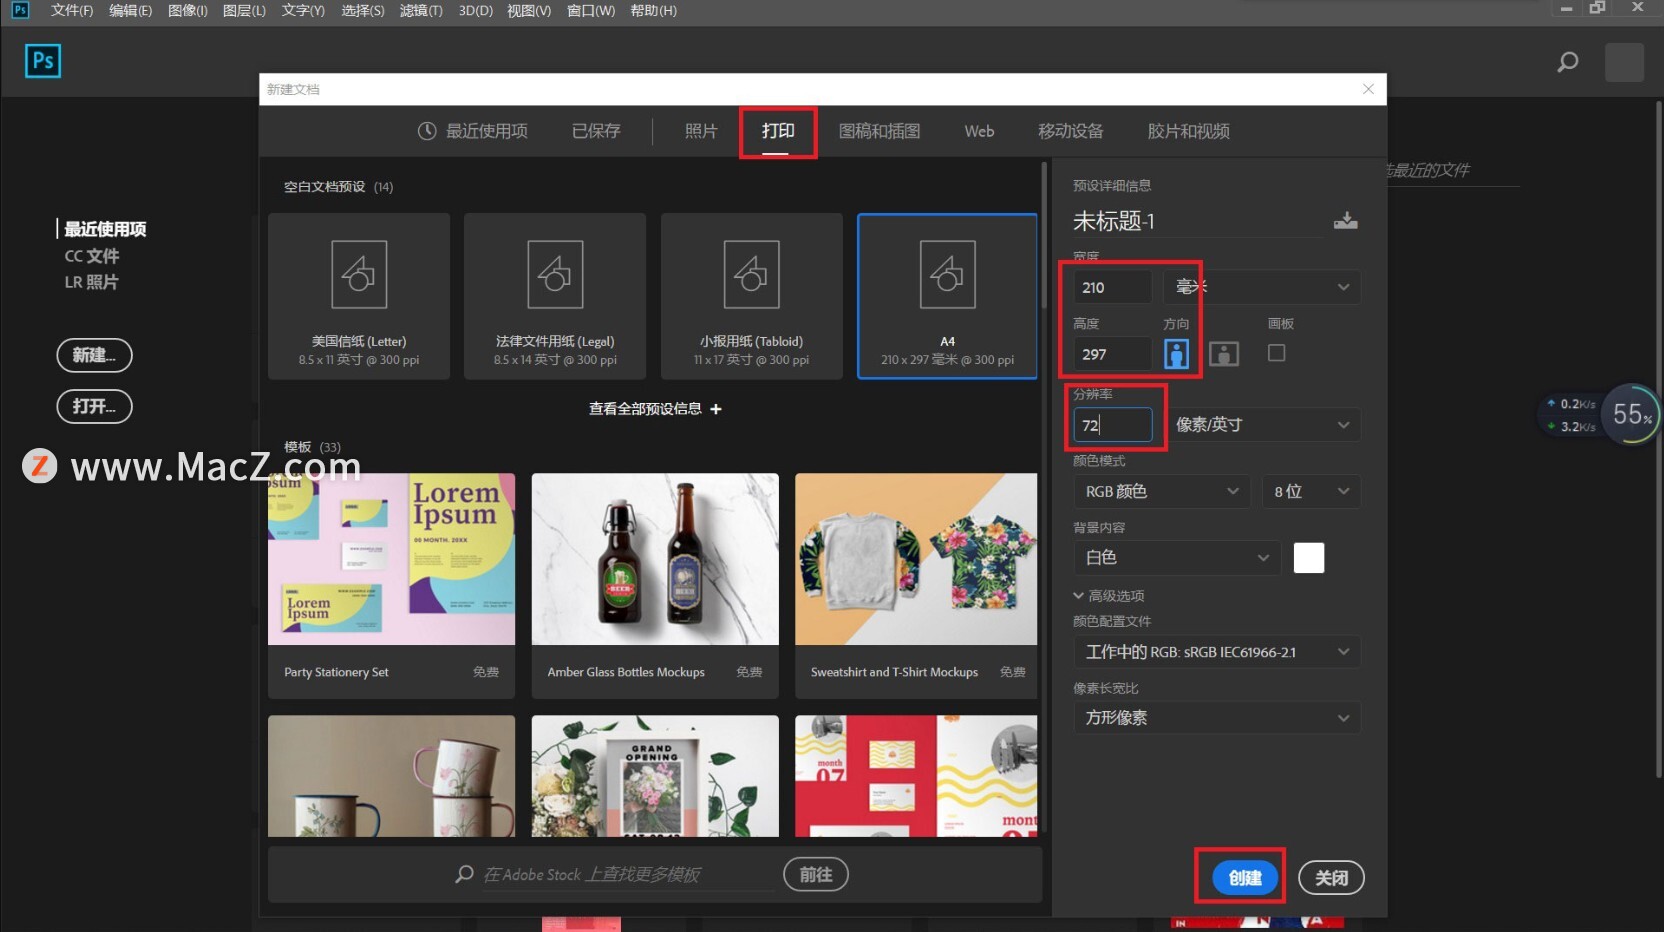Select the A4 preset card

[947, 296]
